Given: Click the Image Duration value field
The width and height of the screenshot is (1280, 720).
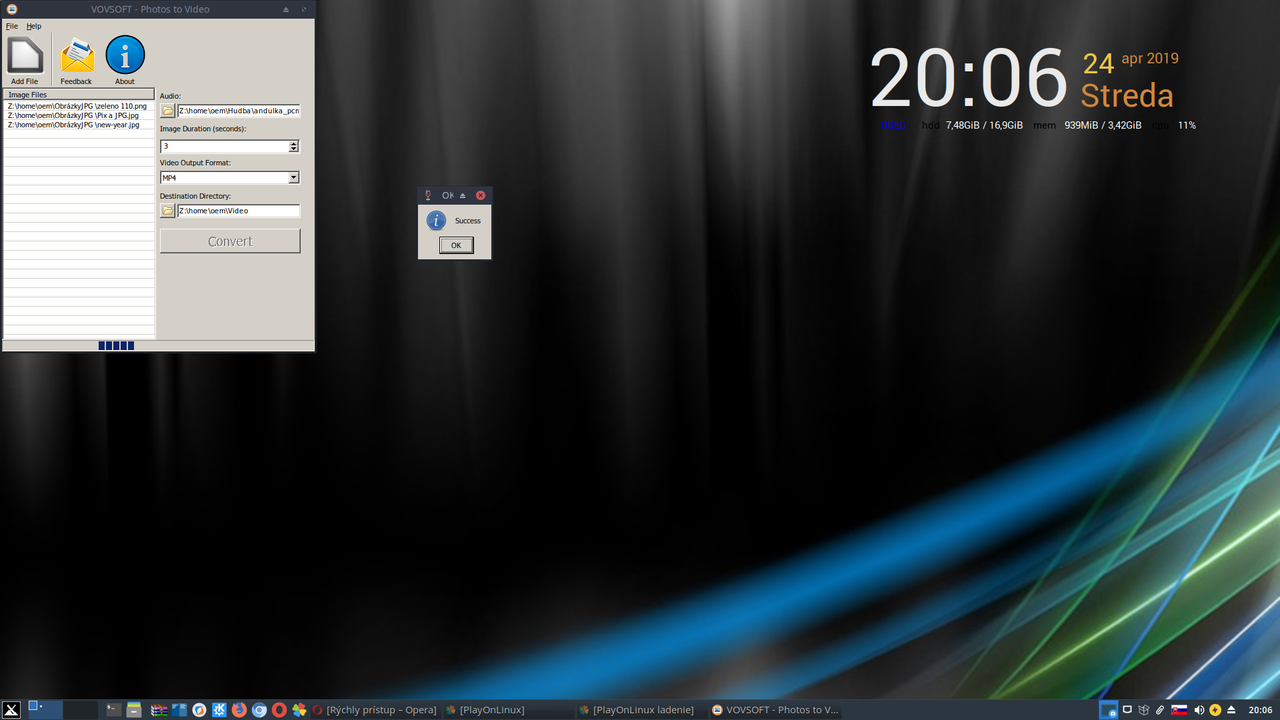Looking at the screenshot, I should [224, 146].
